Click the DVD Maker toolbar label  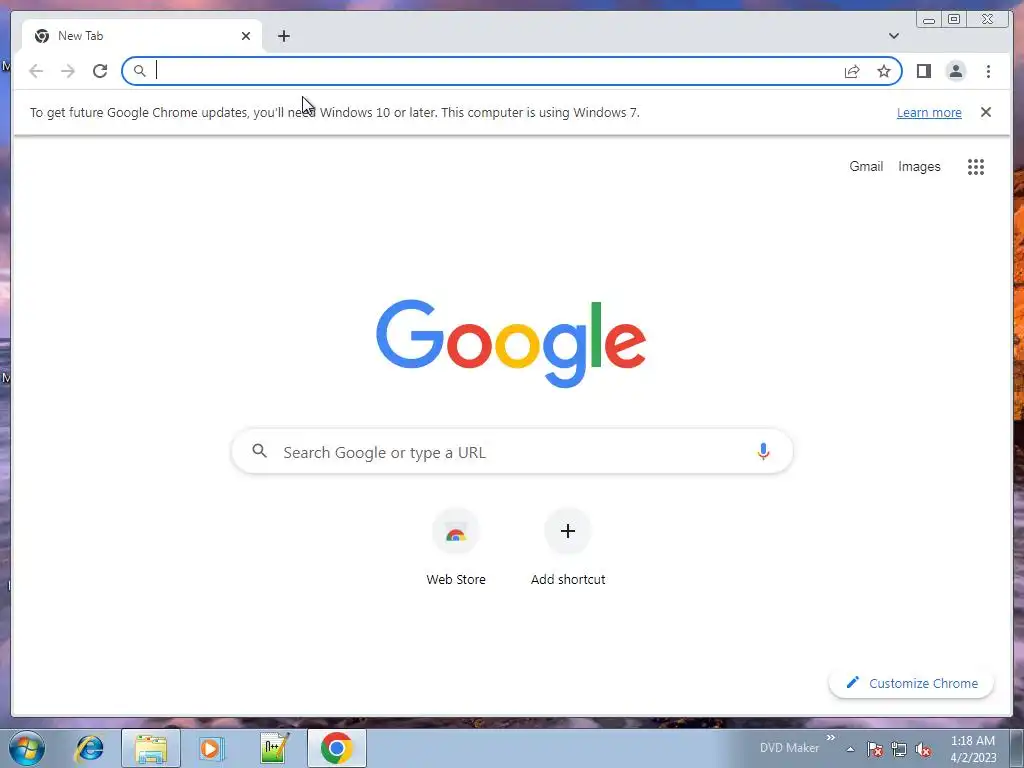click(789, 748)
